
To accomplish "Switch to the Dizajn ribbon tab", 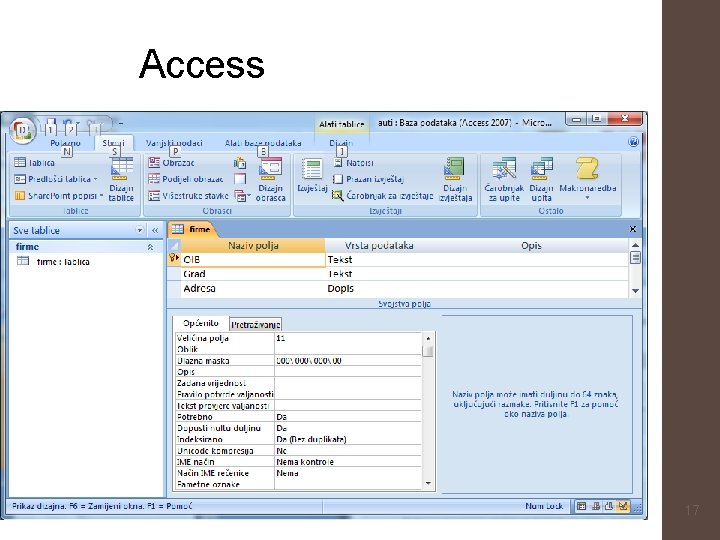I will coord(341,143).
